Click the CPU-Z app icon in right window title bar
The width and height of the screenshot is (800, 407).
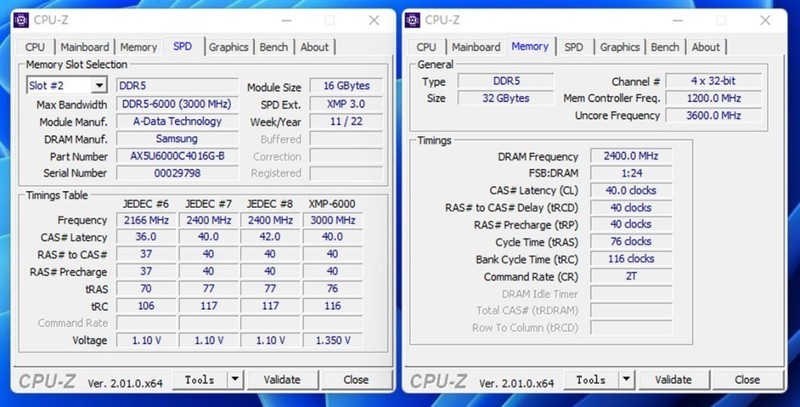click(x=413, y=20)
